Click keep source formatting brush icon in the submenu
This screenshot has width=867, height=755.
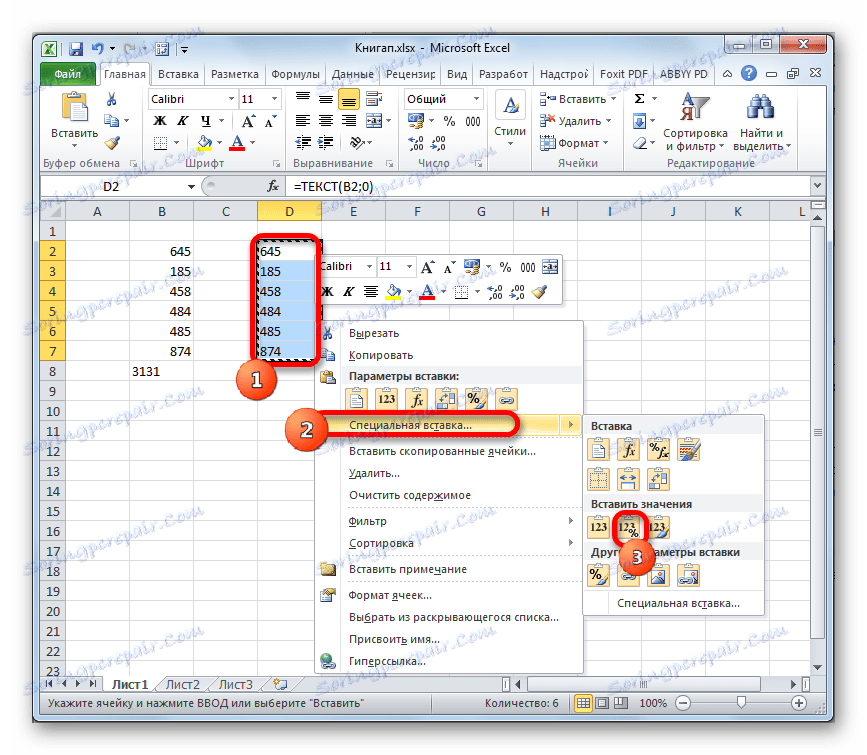tap(688, 450)
